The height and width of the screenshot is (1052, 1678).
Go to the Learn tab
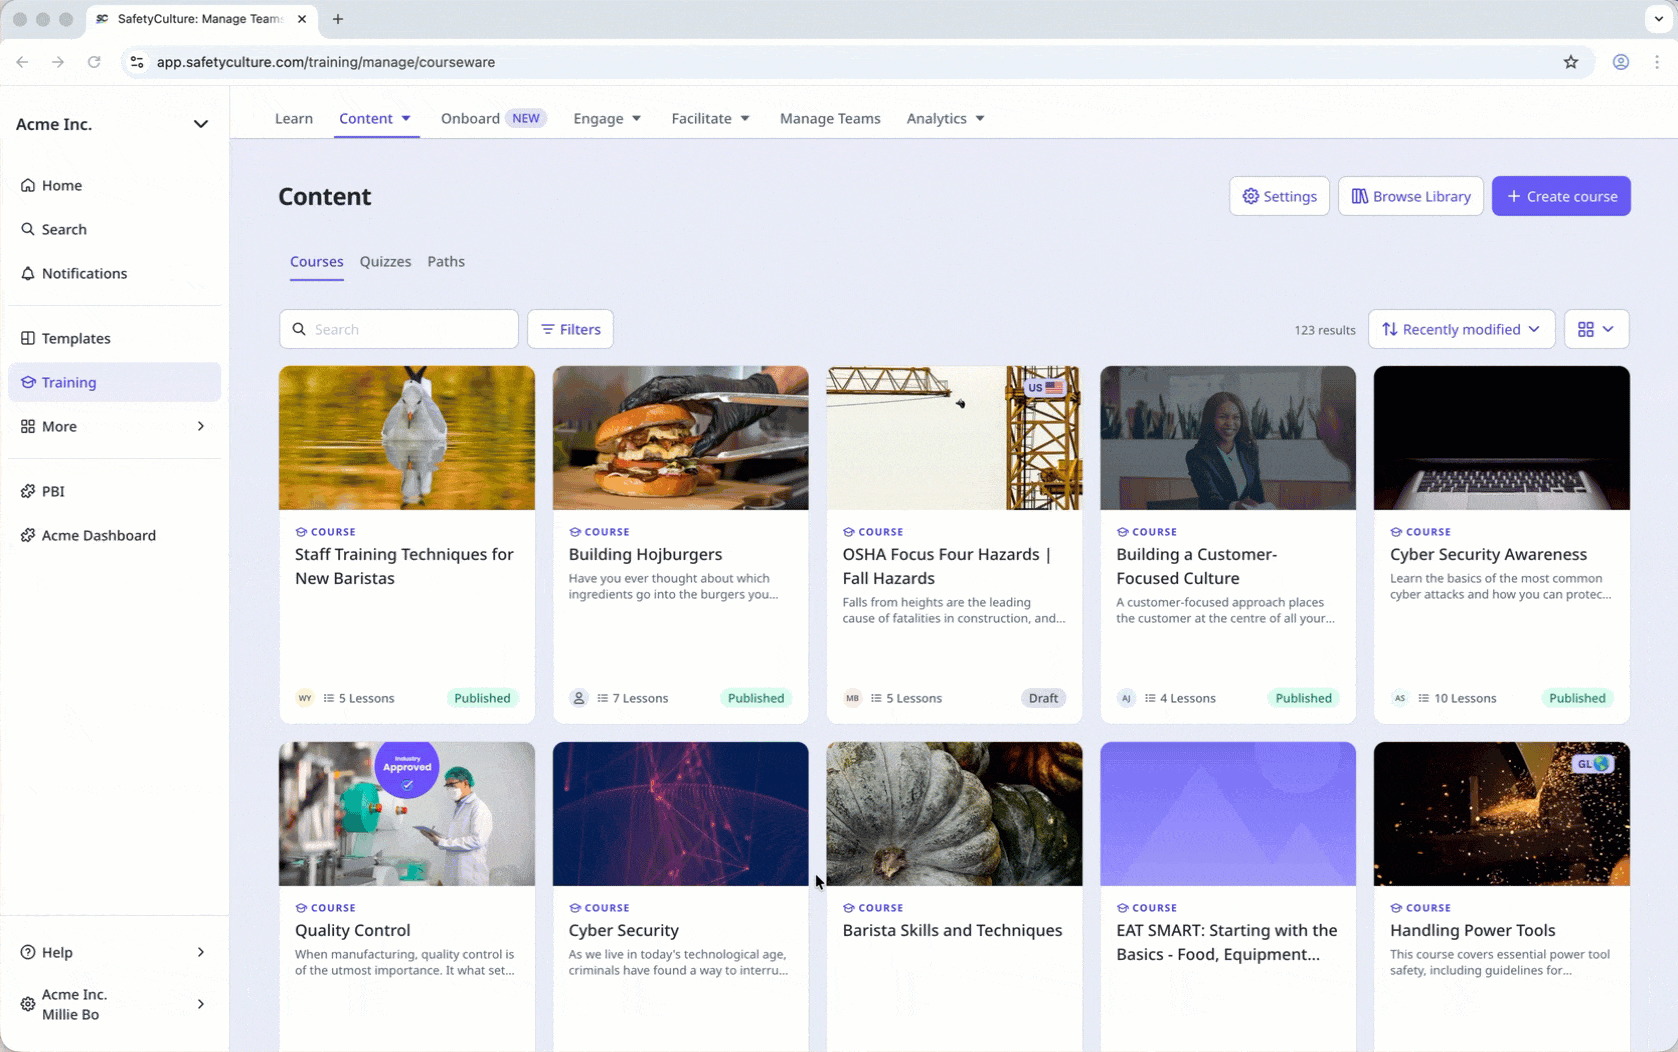point(294,118)
